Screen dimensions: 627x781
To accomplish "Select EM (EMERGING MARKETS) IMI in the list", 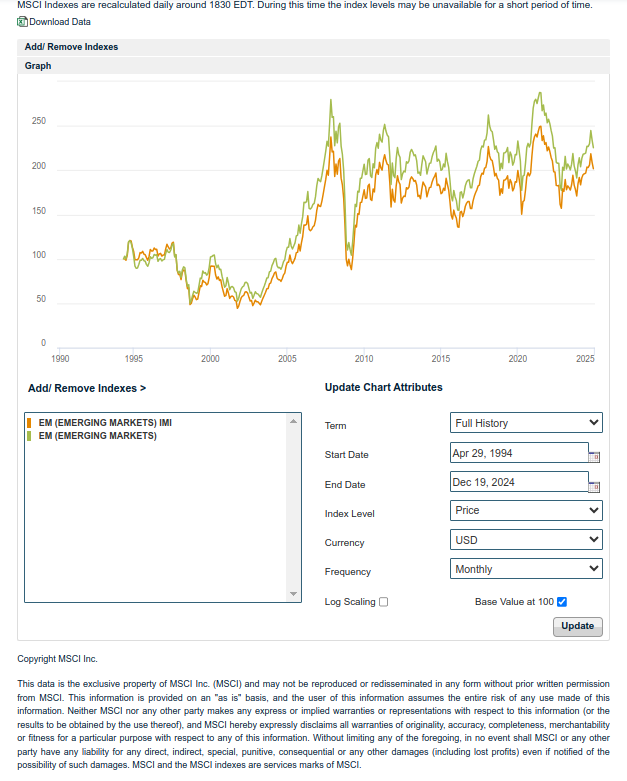I will 103,423.
